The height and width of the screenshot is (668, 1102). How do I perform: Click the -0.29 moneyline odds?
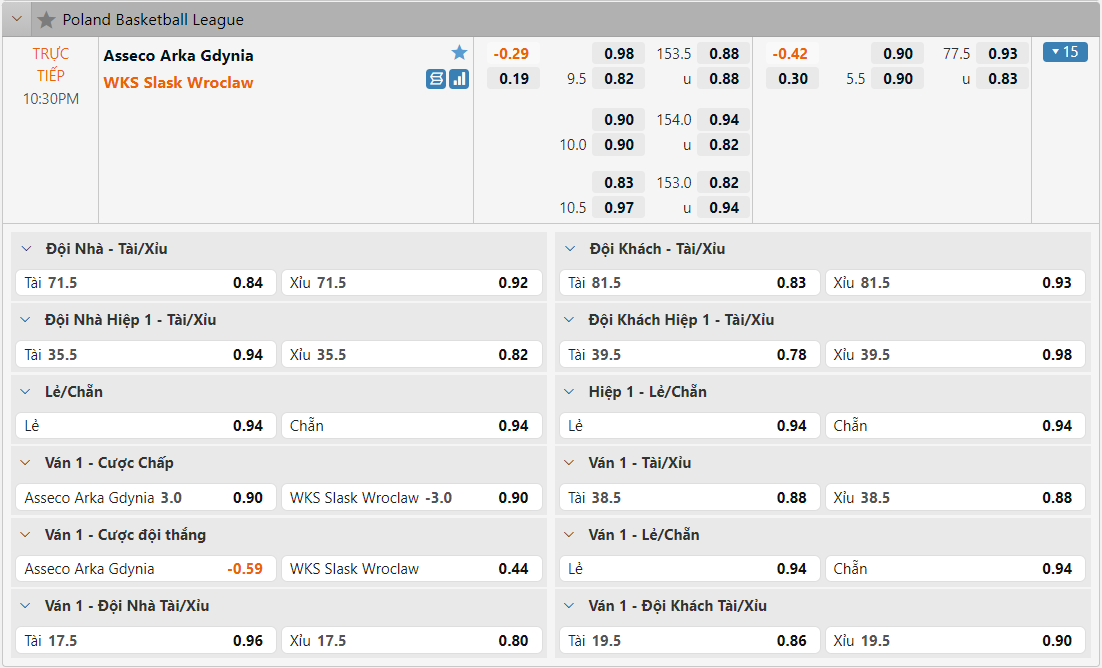point(512,54)
